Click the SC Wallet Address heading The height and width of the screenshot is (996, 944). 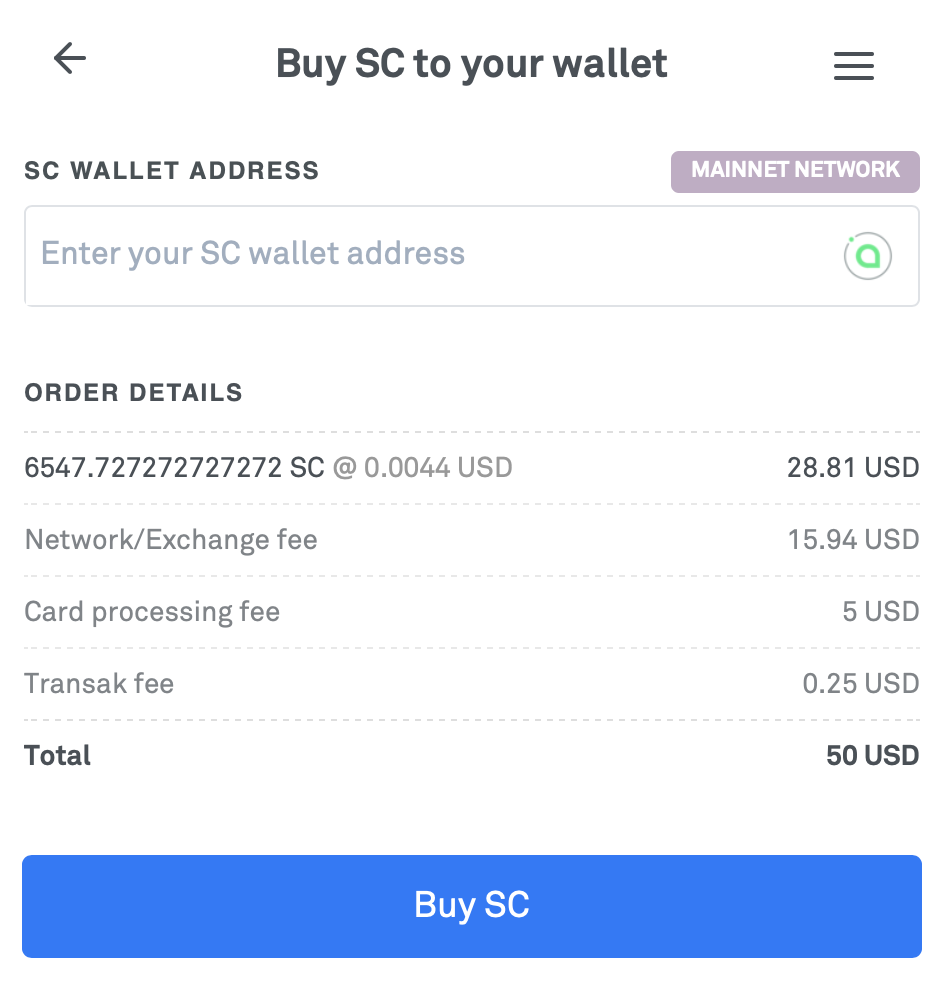click(172, 171)
